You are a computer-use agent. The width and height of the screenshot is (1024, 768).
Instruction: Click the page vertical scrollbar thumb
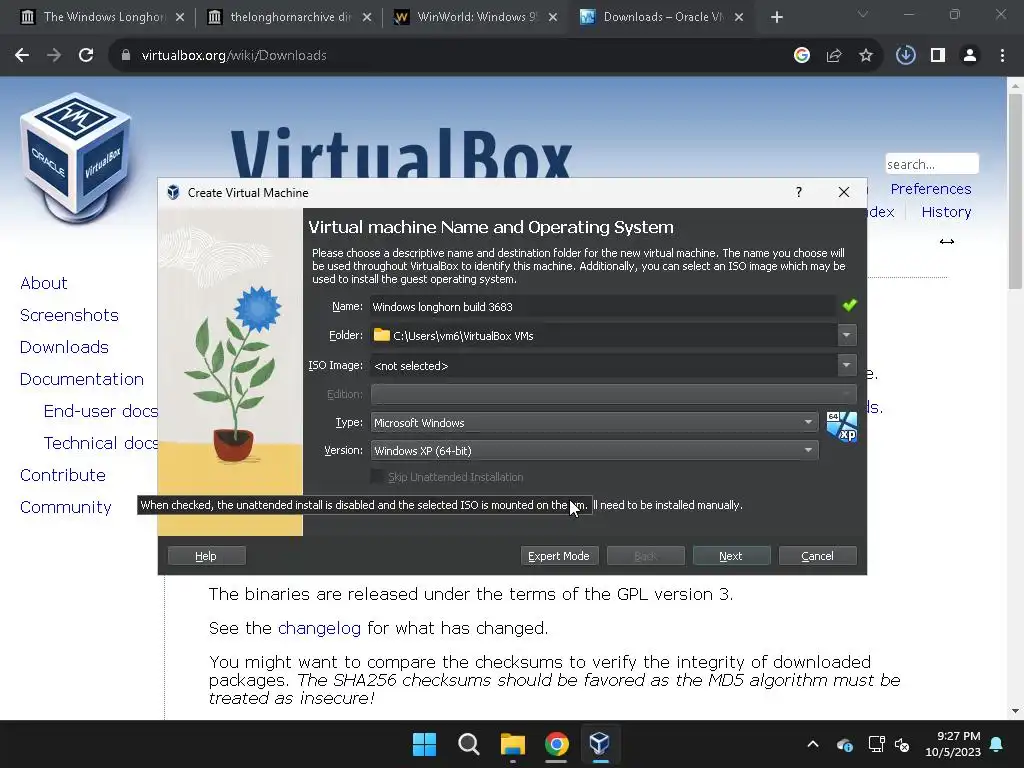[1015, 191]
